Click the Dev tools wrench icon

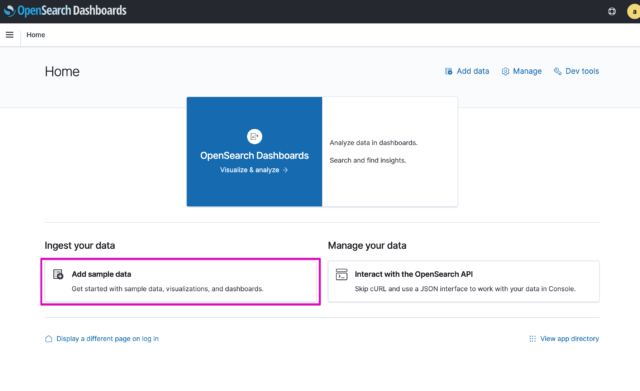[x=558, y=71]
